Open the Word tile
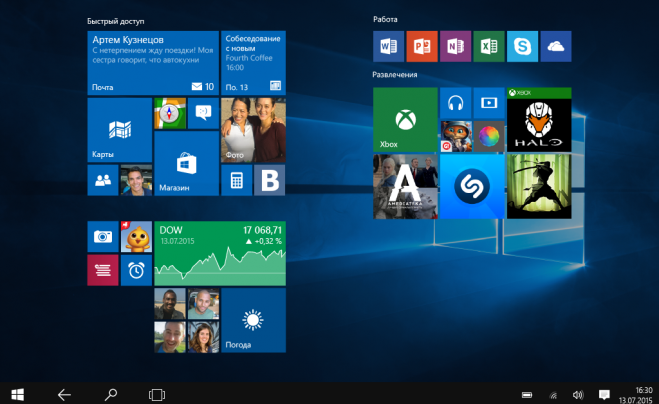This screenshot has width=659, height=404. (388, 46)
